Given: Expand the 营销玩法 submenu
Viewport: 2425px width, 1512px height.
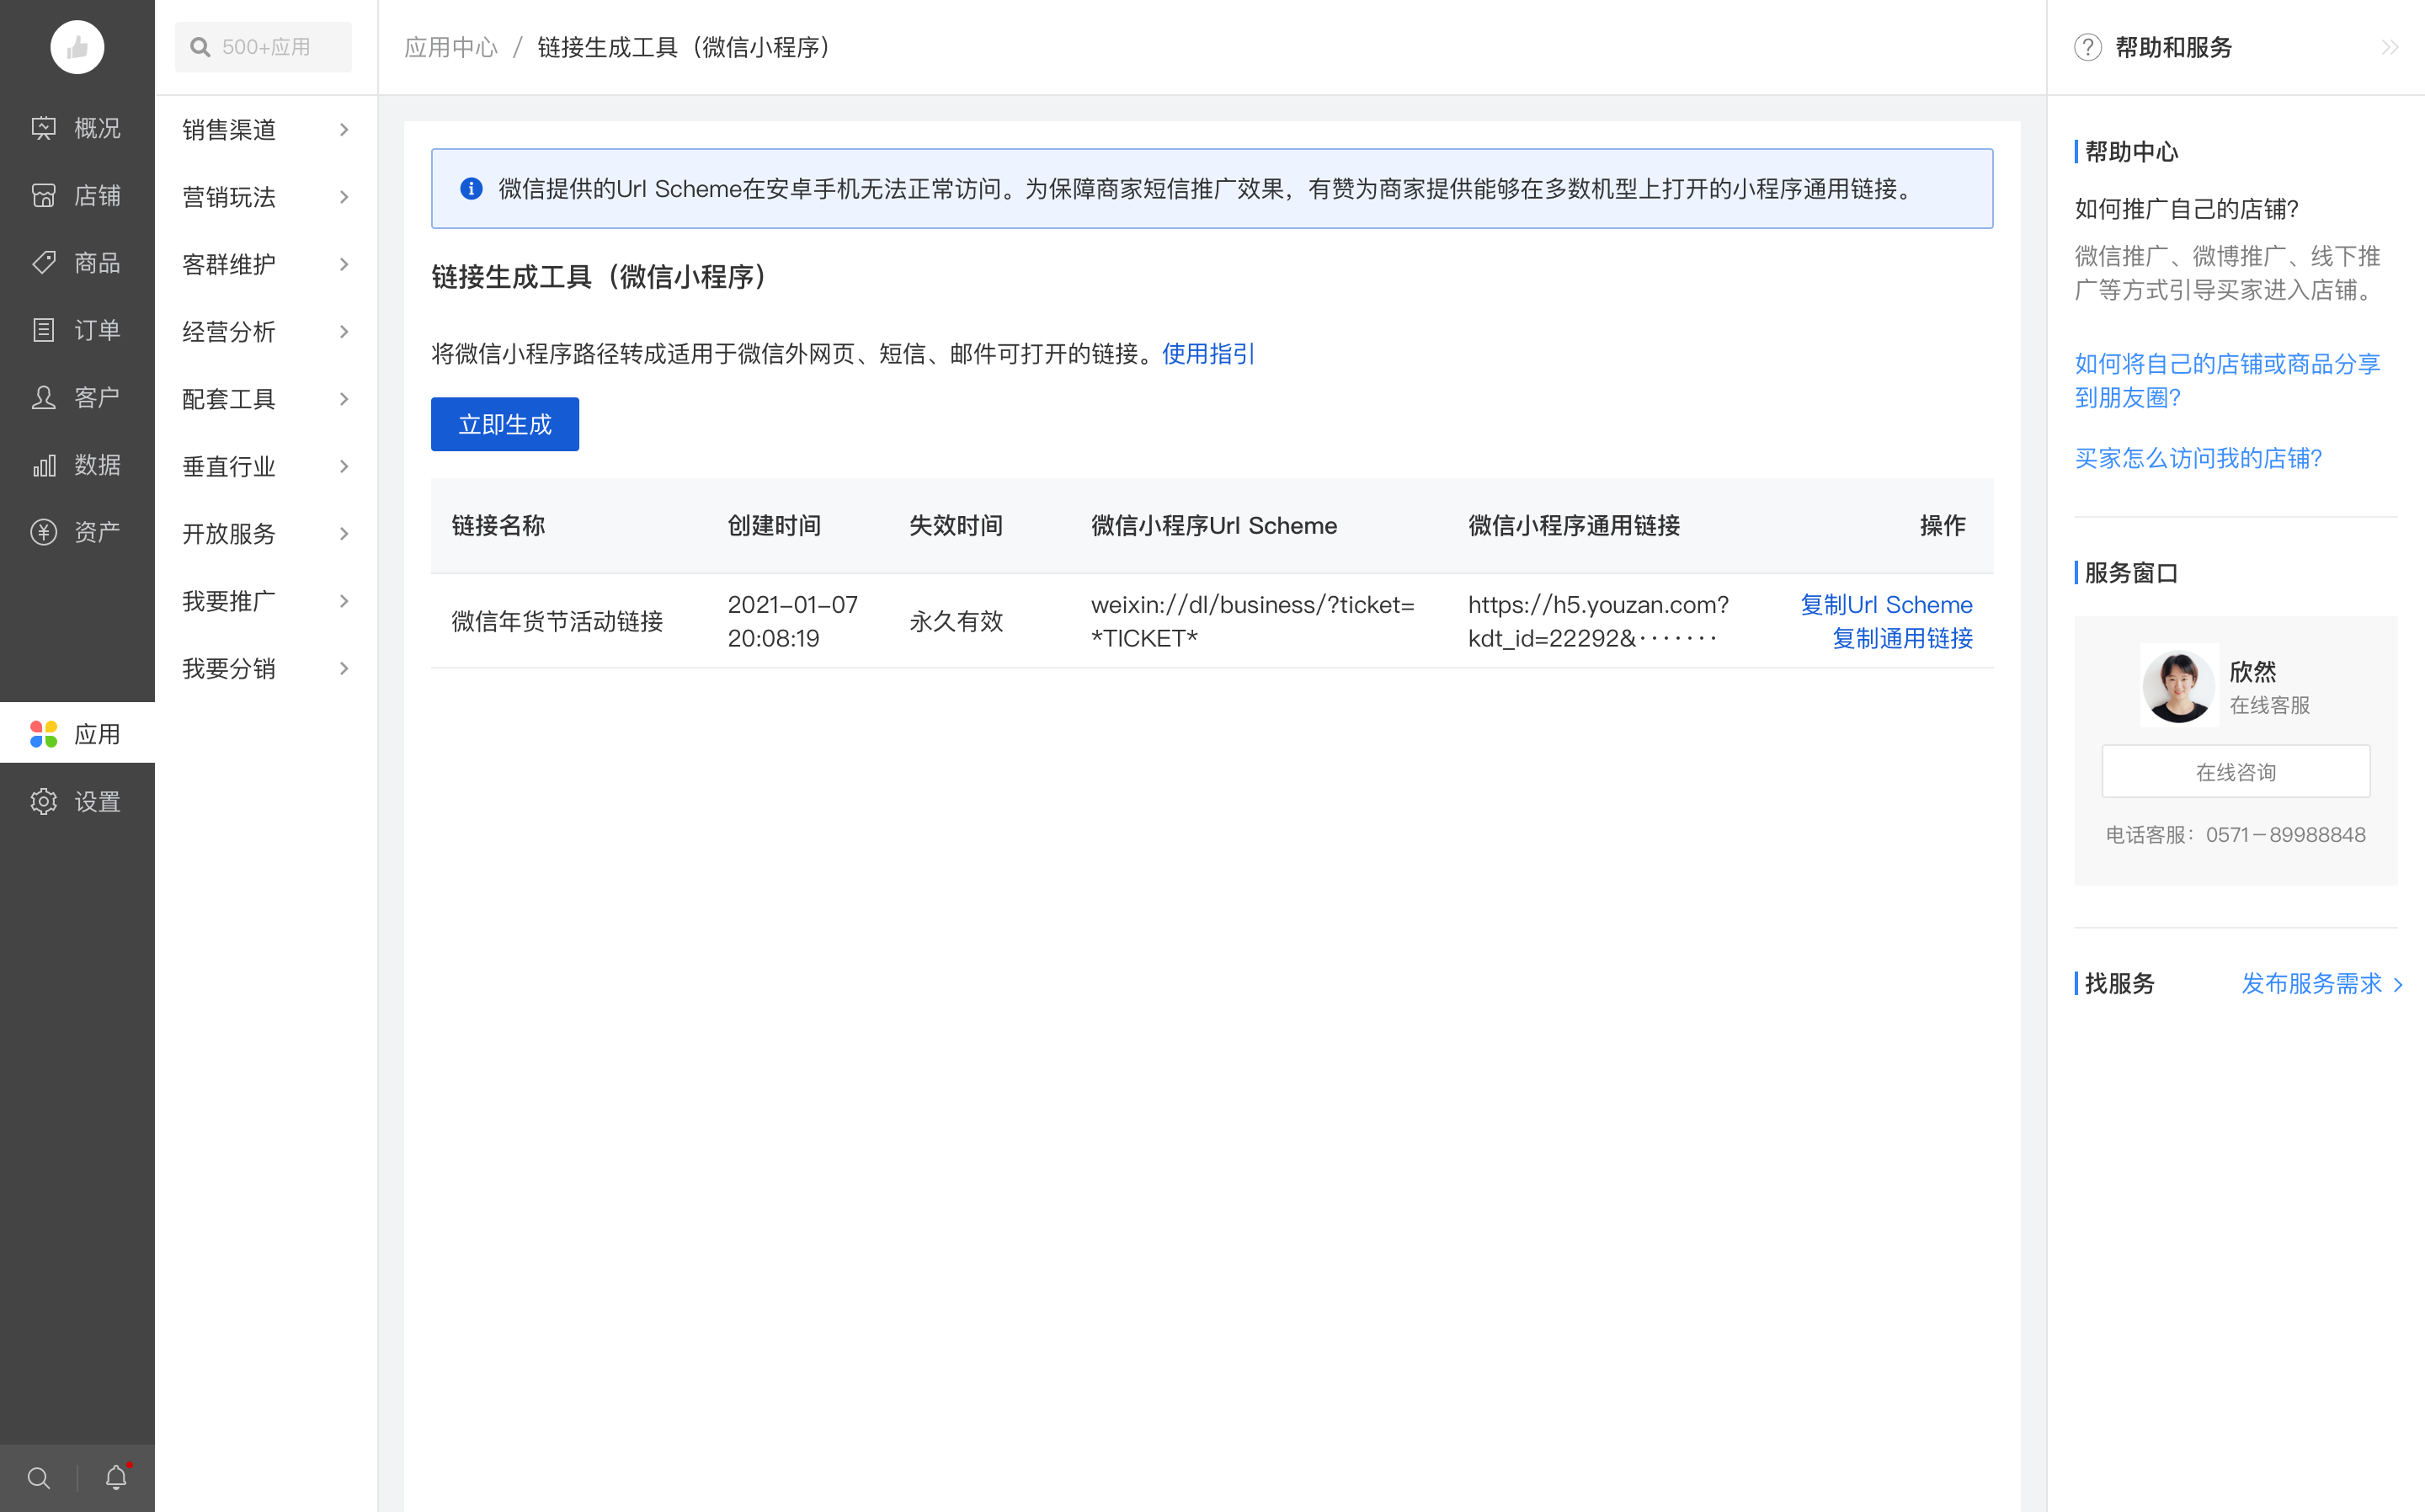Looking at the screenshot, I should (x=266, y=197).
